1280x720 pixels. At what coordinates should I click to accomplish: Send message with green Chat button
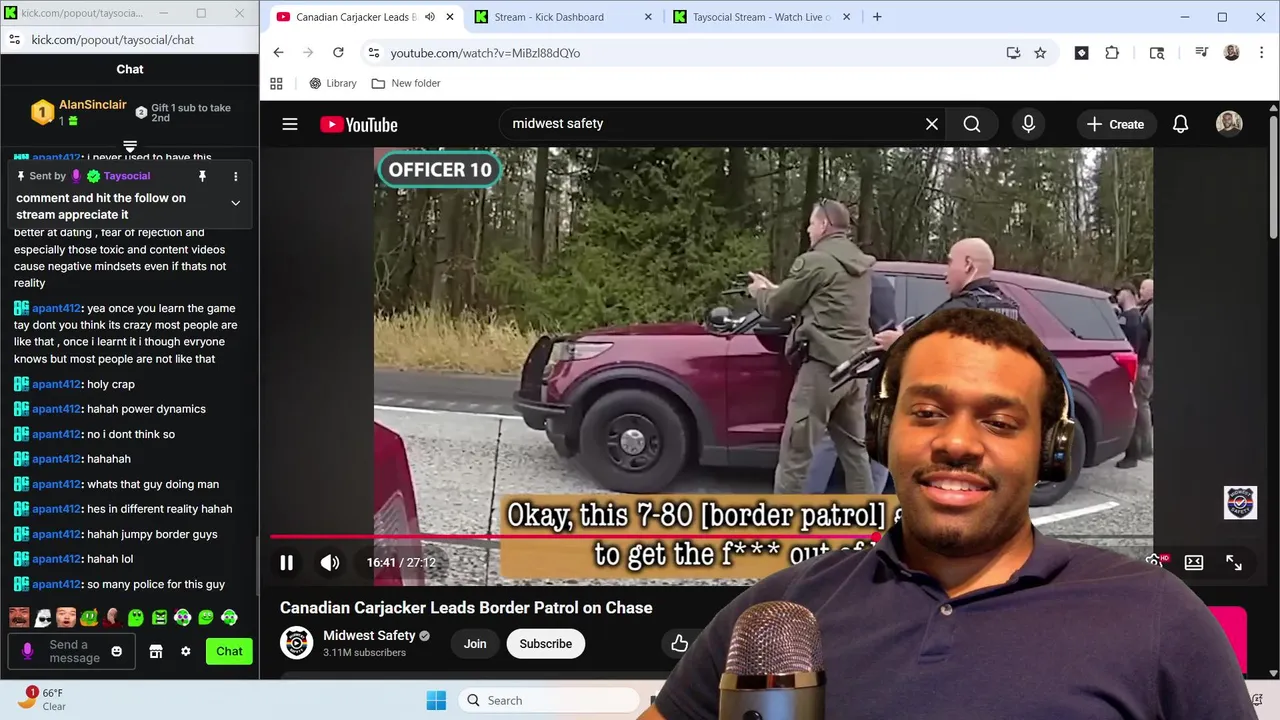pos(229,651)
